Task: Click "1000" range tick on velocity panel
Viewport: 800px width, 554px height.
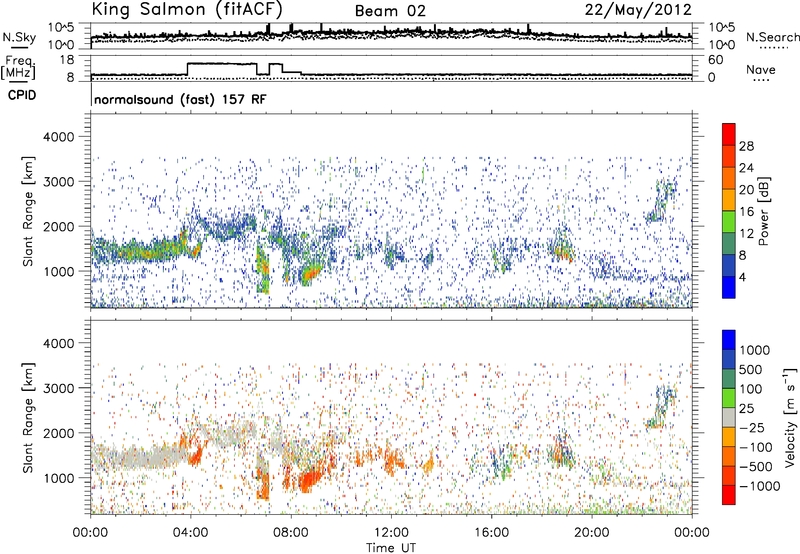Action: pos(58,478)
